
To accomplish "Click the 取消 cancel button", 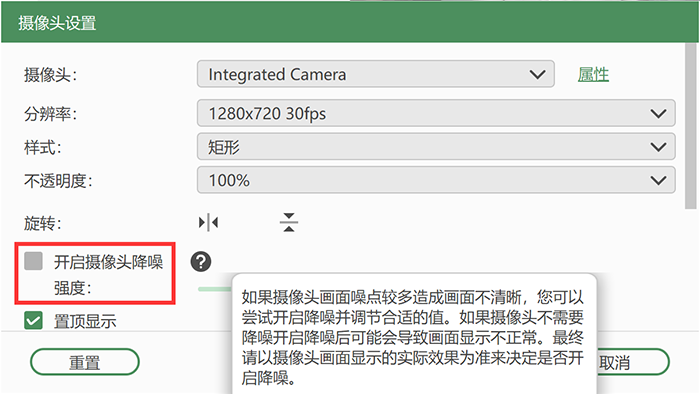I will (633, 362).
